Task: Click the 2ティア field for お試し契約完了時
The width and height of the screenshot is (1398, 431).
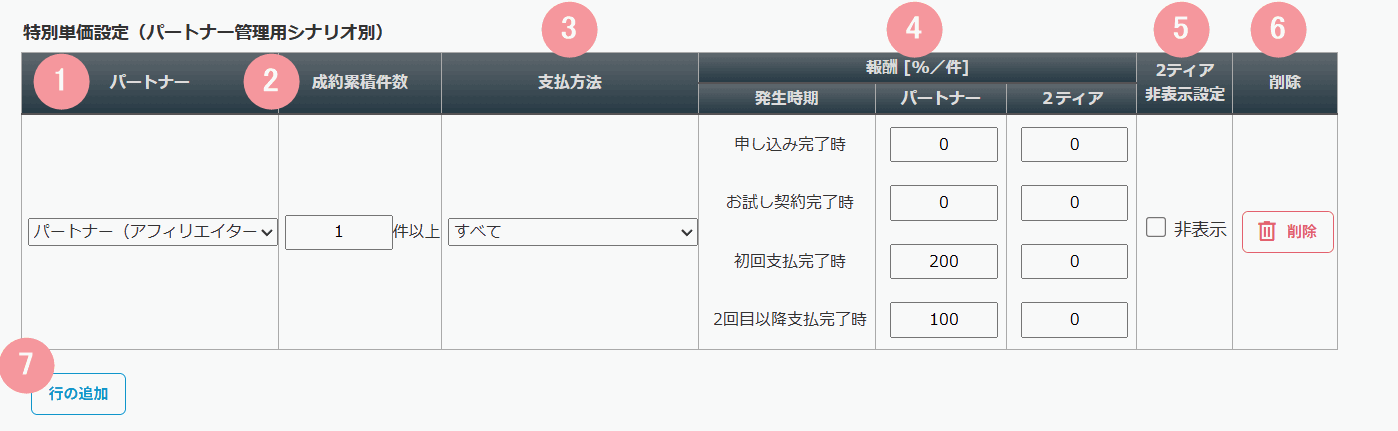Action: pyautogui.click(x=1074, y=202)
